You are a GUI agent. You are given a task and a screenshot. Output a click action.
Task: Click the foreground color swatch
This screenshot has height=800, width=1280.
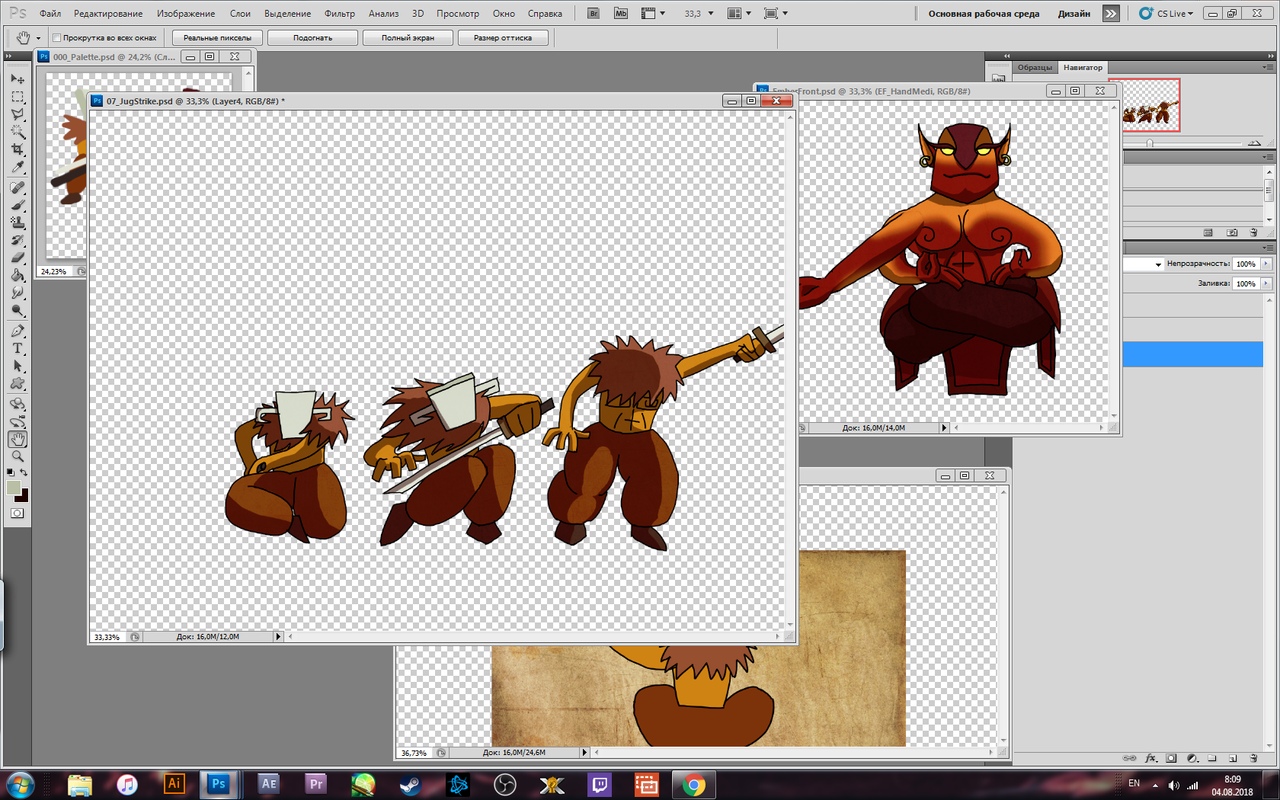click(x=13, y=487)
